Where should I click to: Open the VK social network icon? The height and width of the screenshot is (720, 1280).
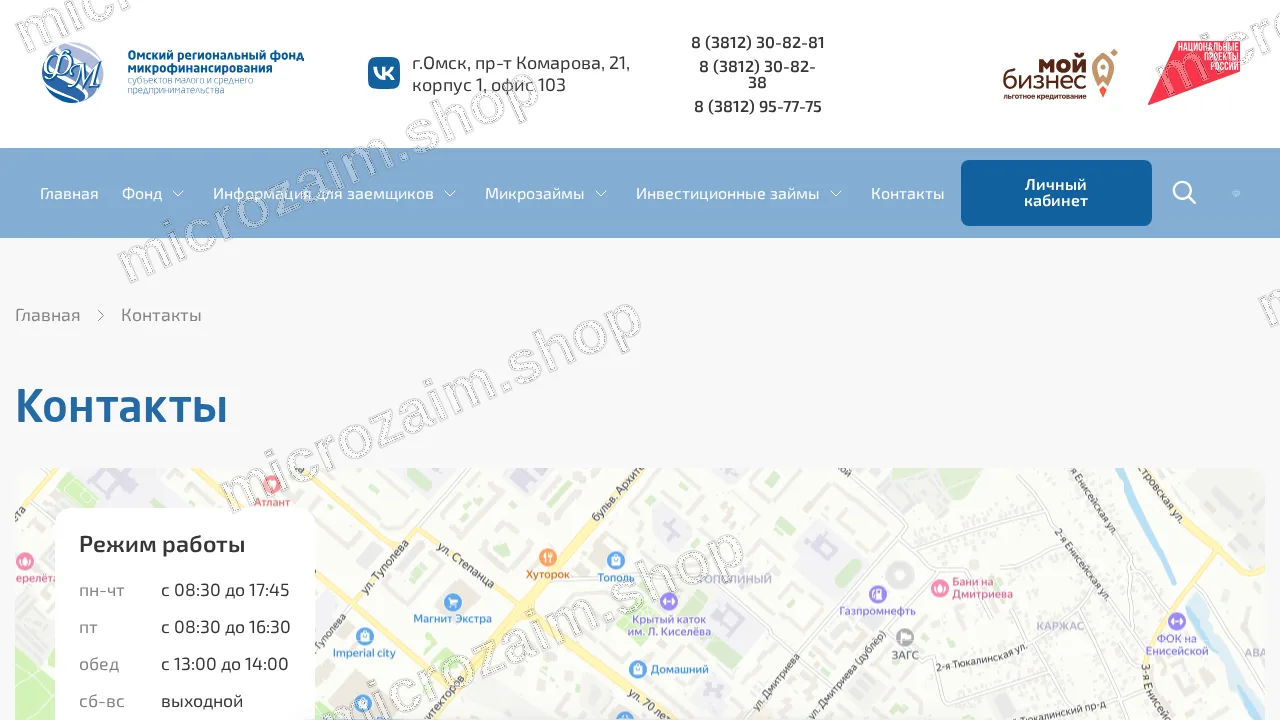[x=384, y=73]
